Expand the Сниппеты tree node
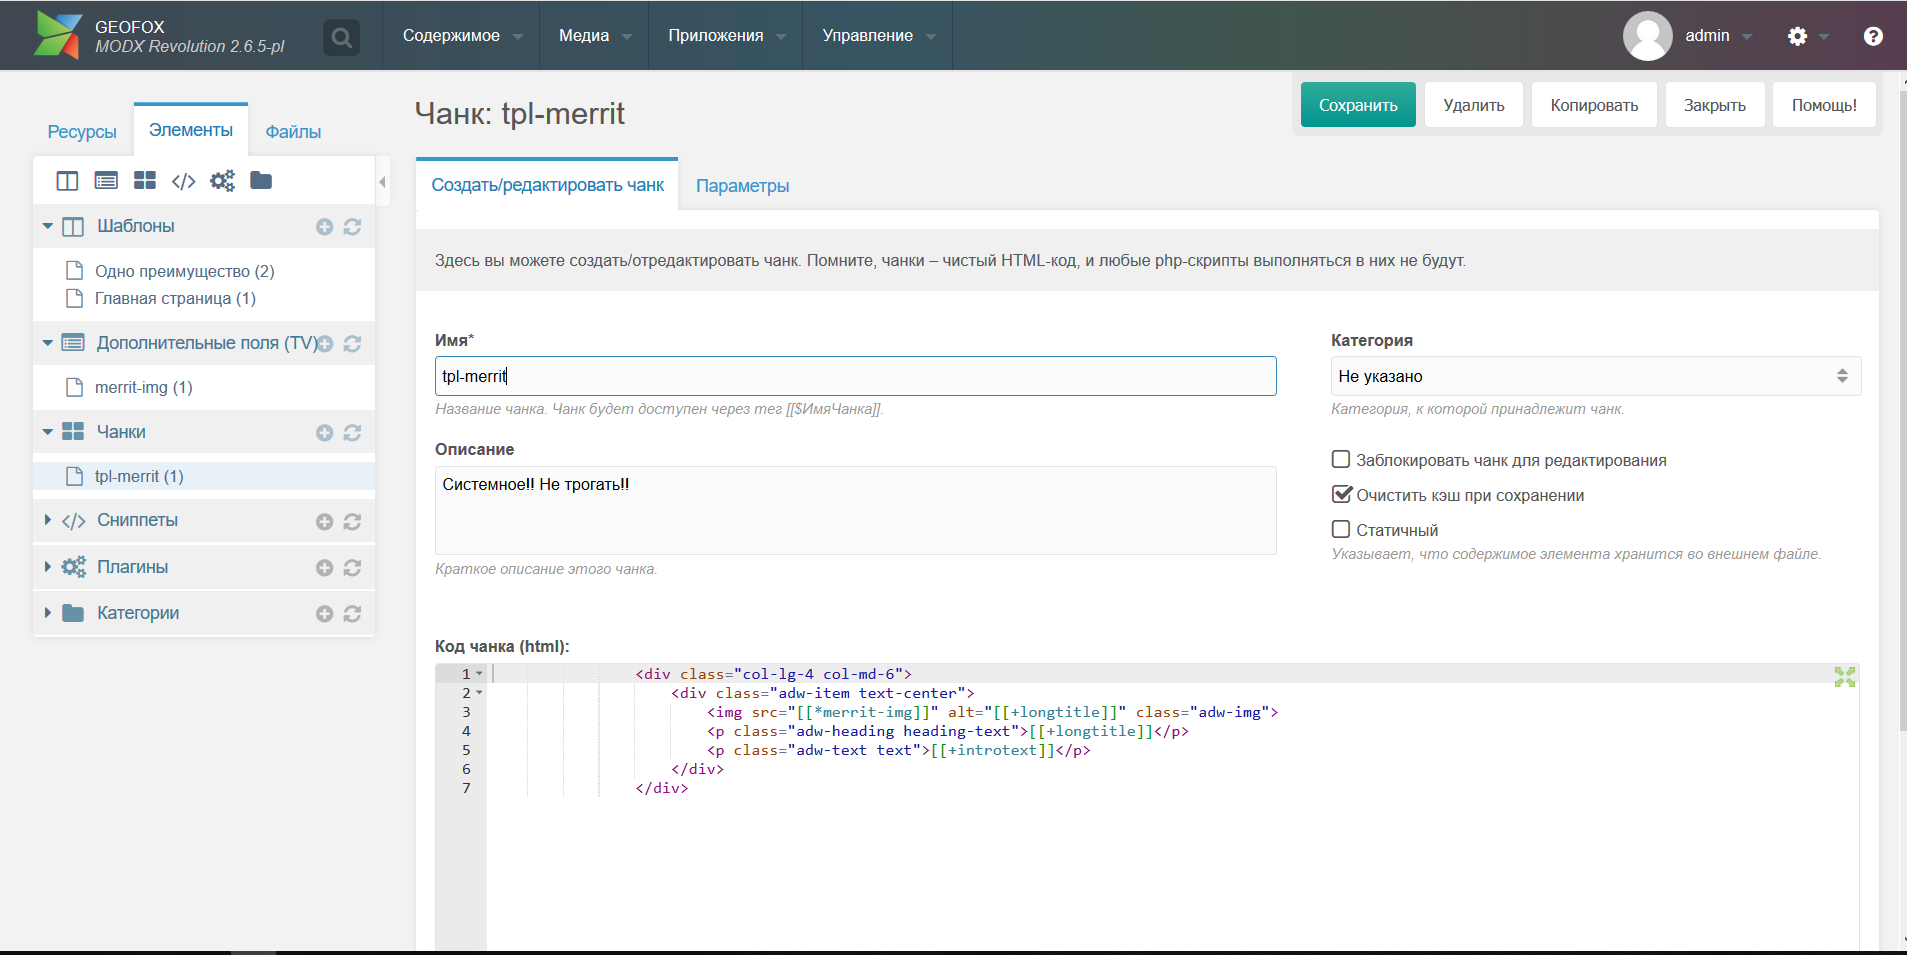 click(47, 520)
